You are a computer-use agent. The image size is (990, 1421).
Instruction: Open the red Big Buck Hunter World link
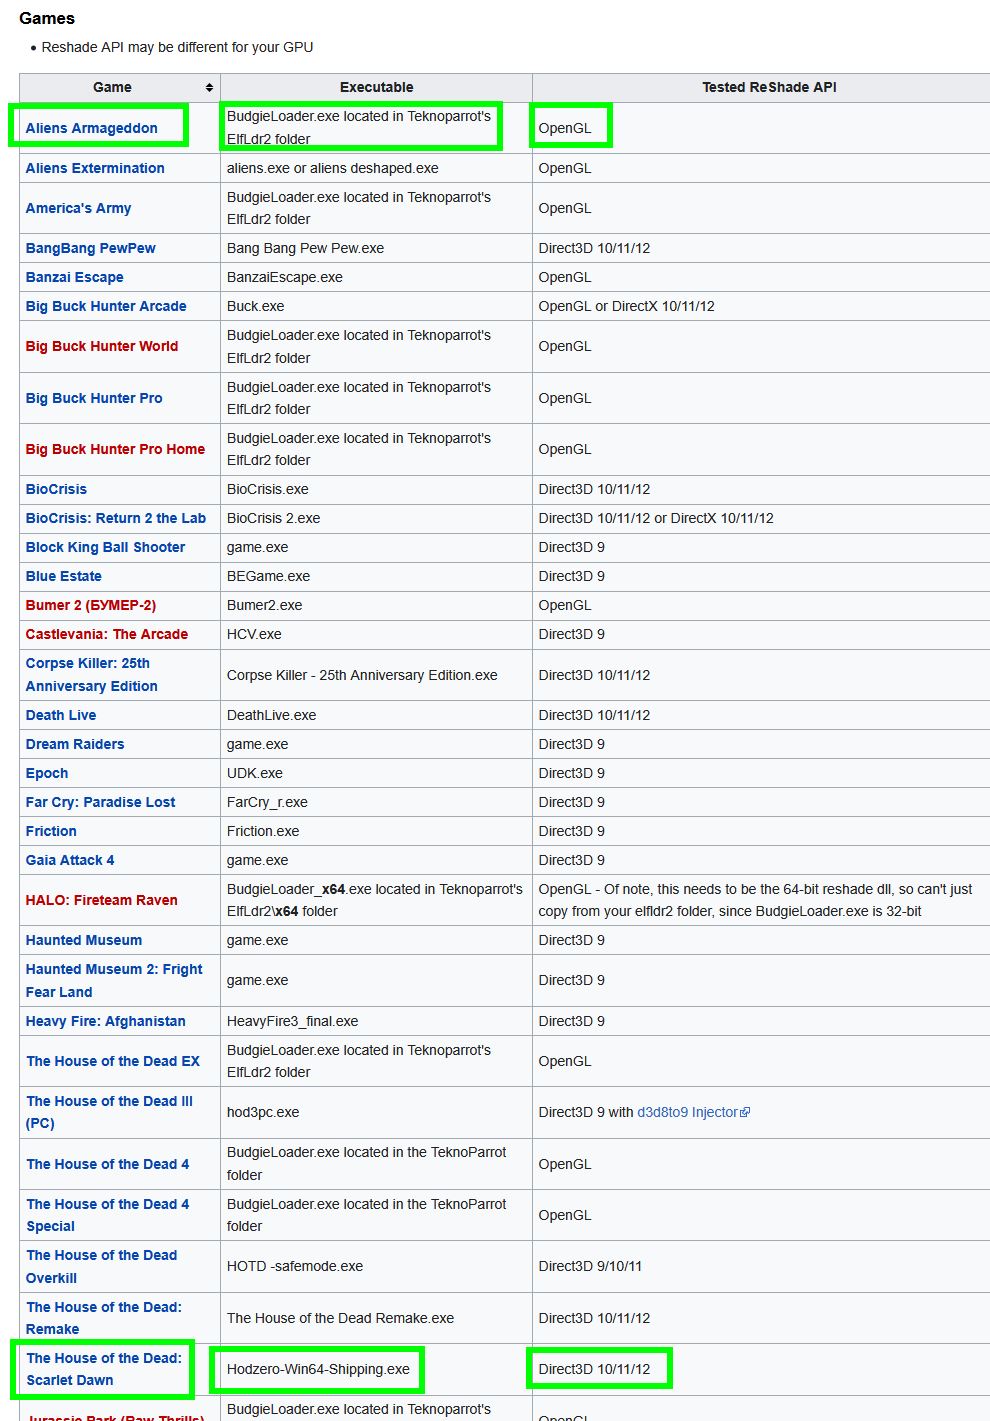coord(101,346)
